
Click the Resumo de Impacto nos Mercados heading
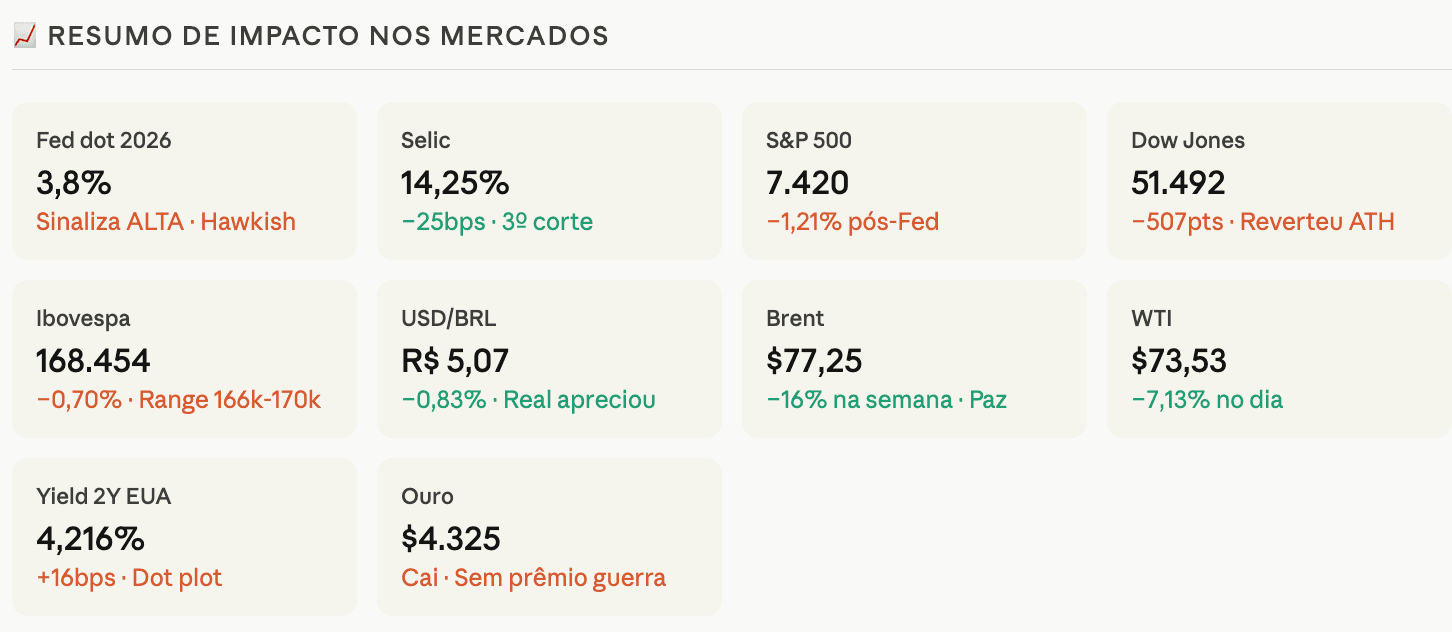tap(328, 36)
